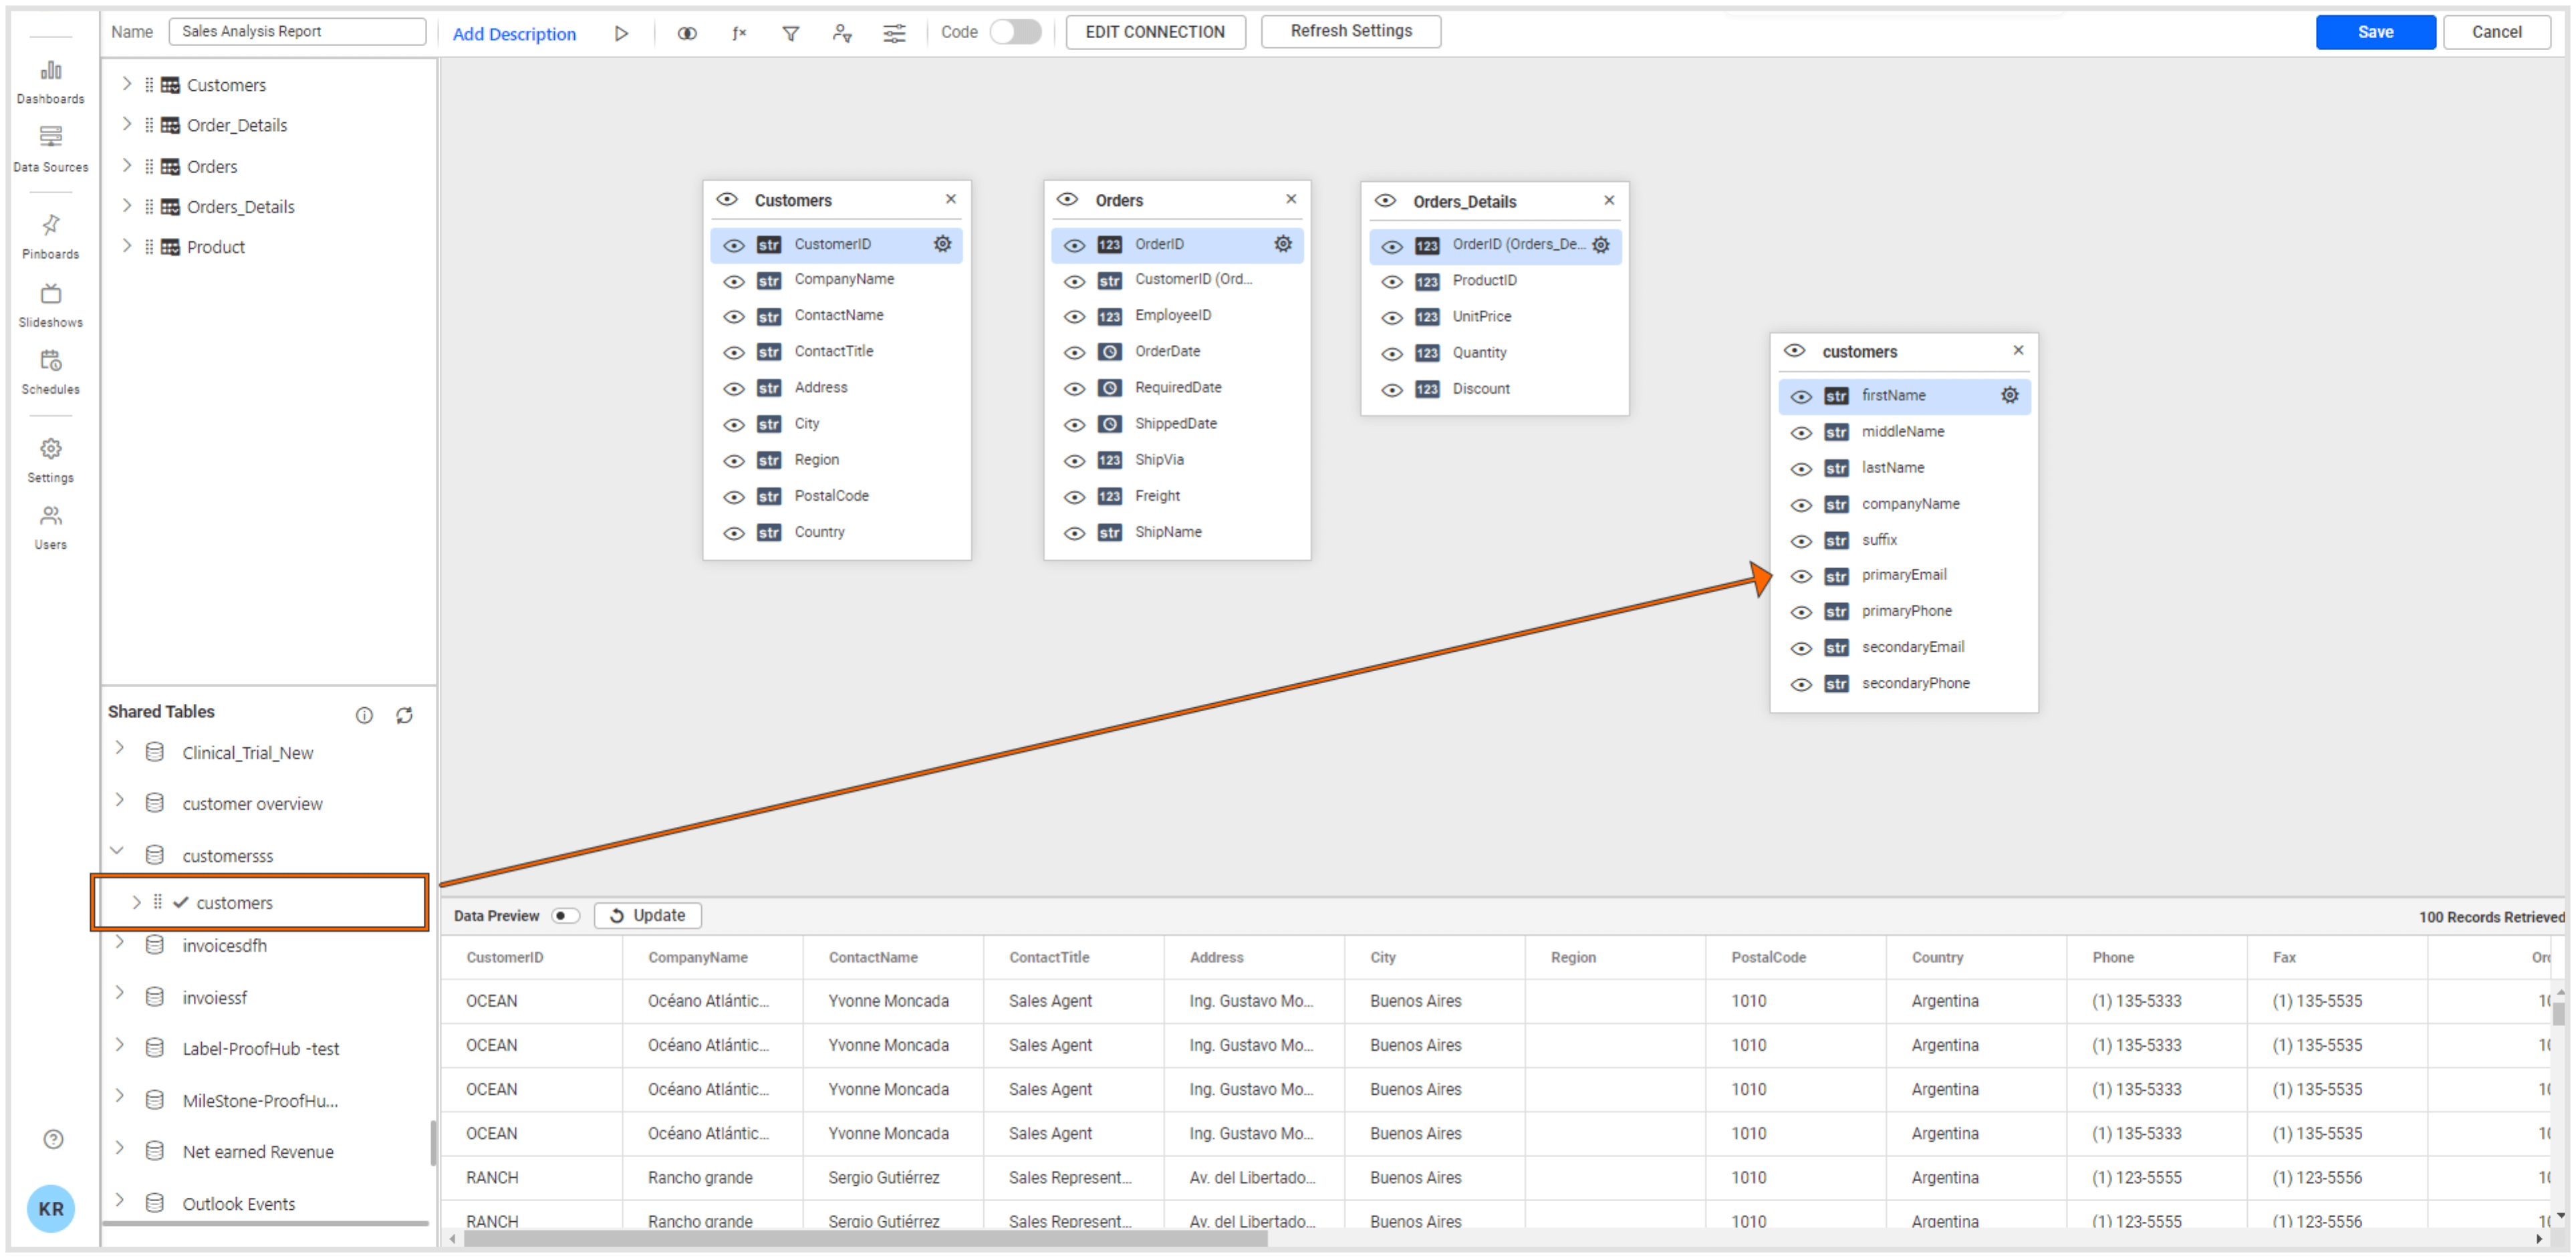2576x1258 pixels.
Task: Click the user filter icon
Action: coord(843,32)
